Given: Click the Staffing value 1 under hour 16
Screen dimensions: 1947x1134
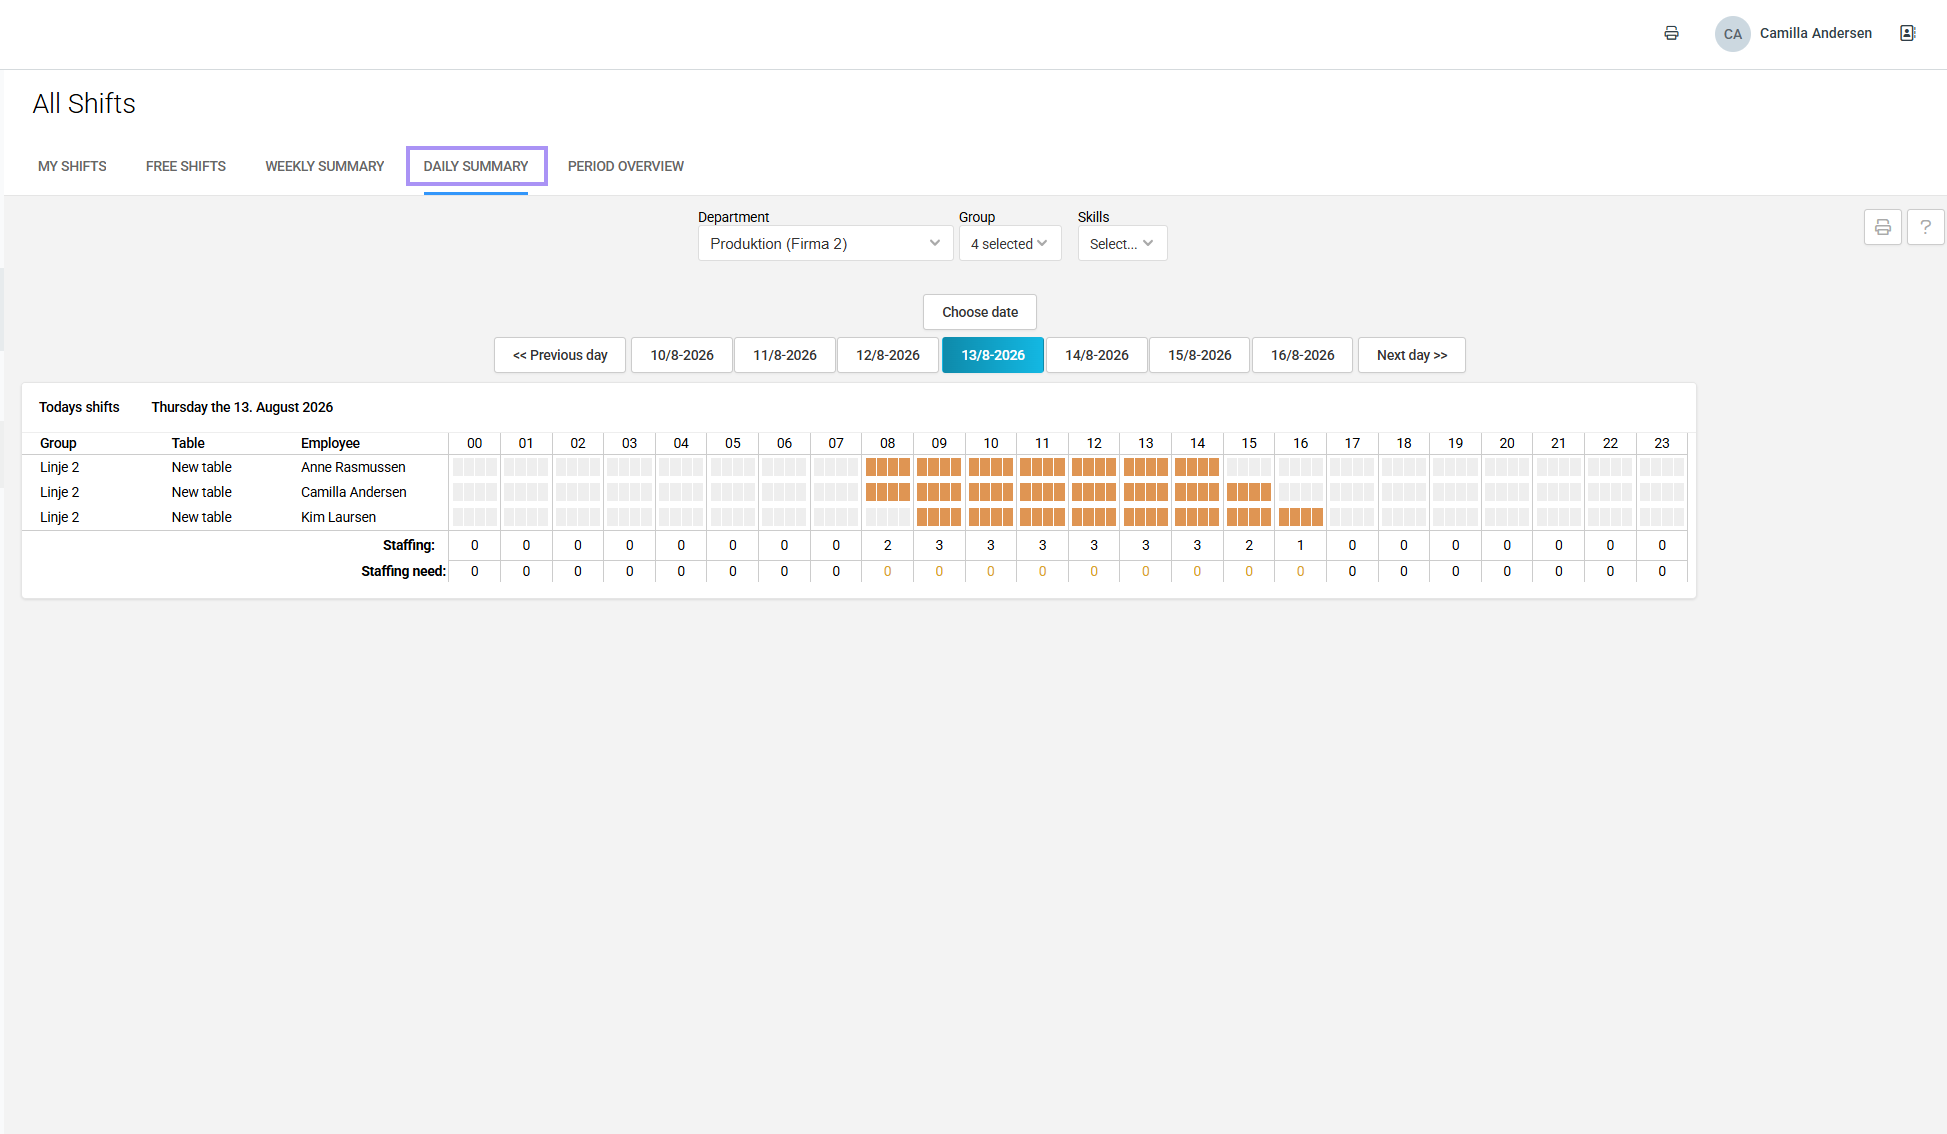Looking at the screenshot, I should 1301,545.
